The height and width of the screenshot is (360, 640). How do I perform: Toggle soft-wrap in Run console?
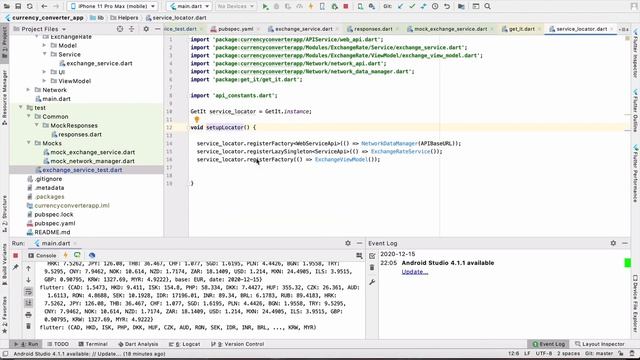point(28,291)
